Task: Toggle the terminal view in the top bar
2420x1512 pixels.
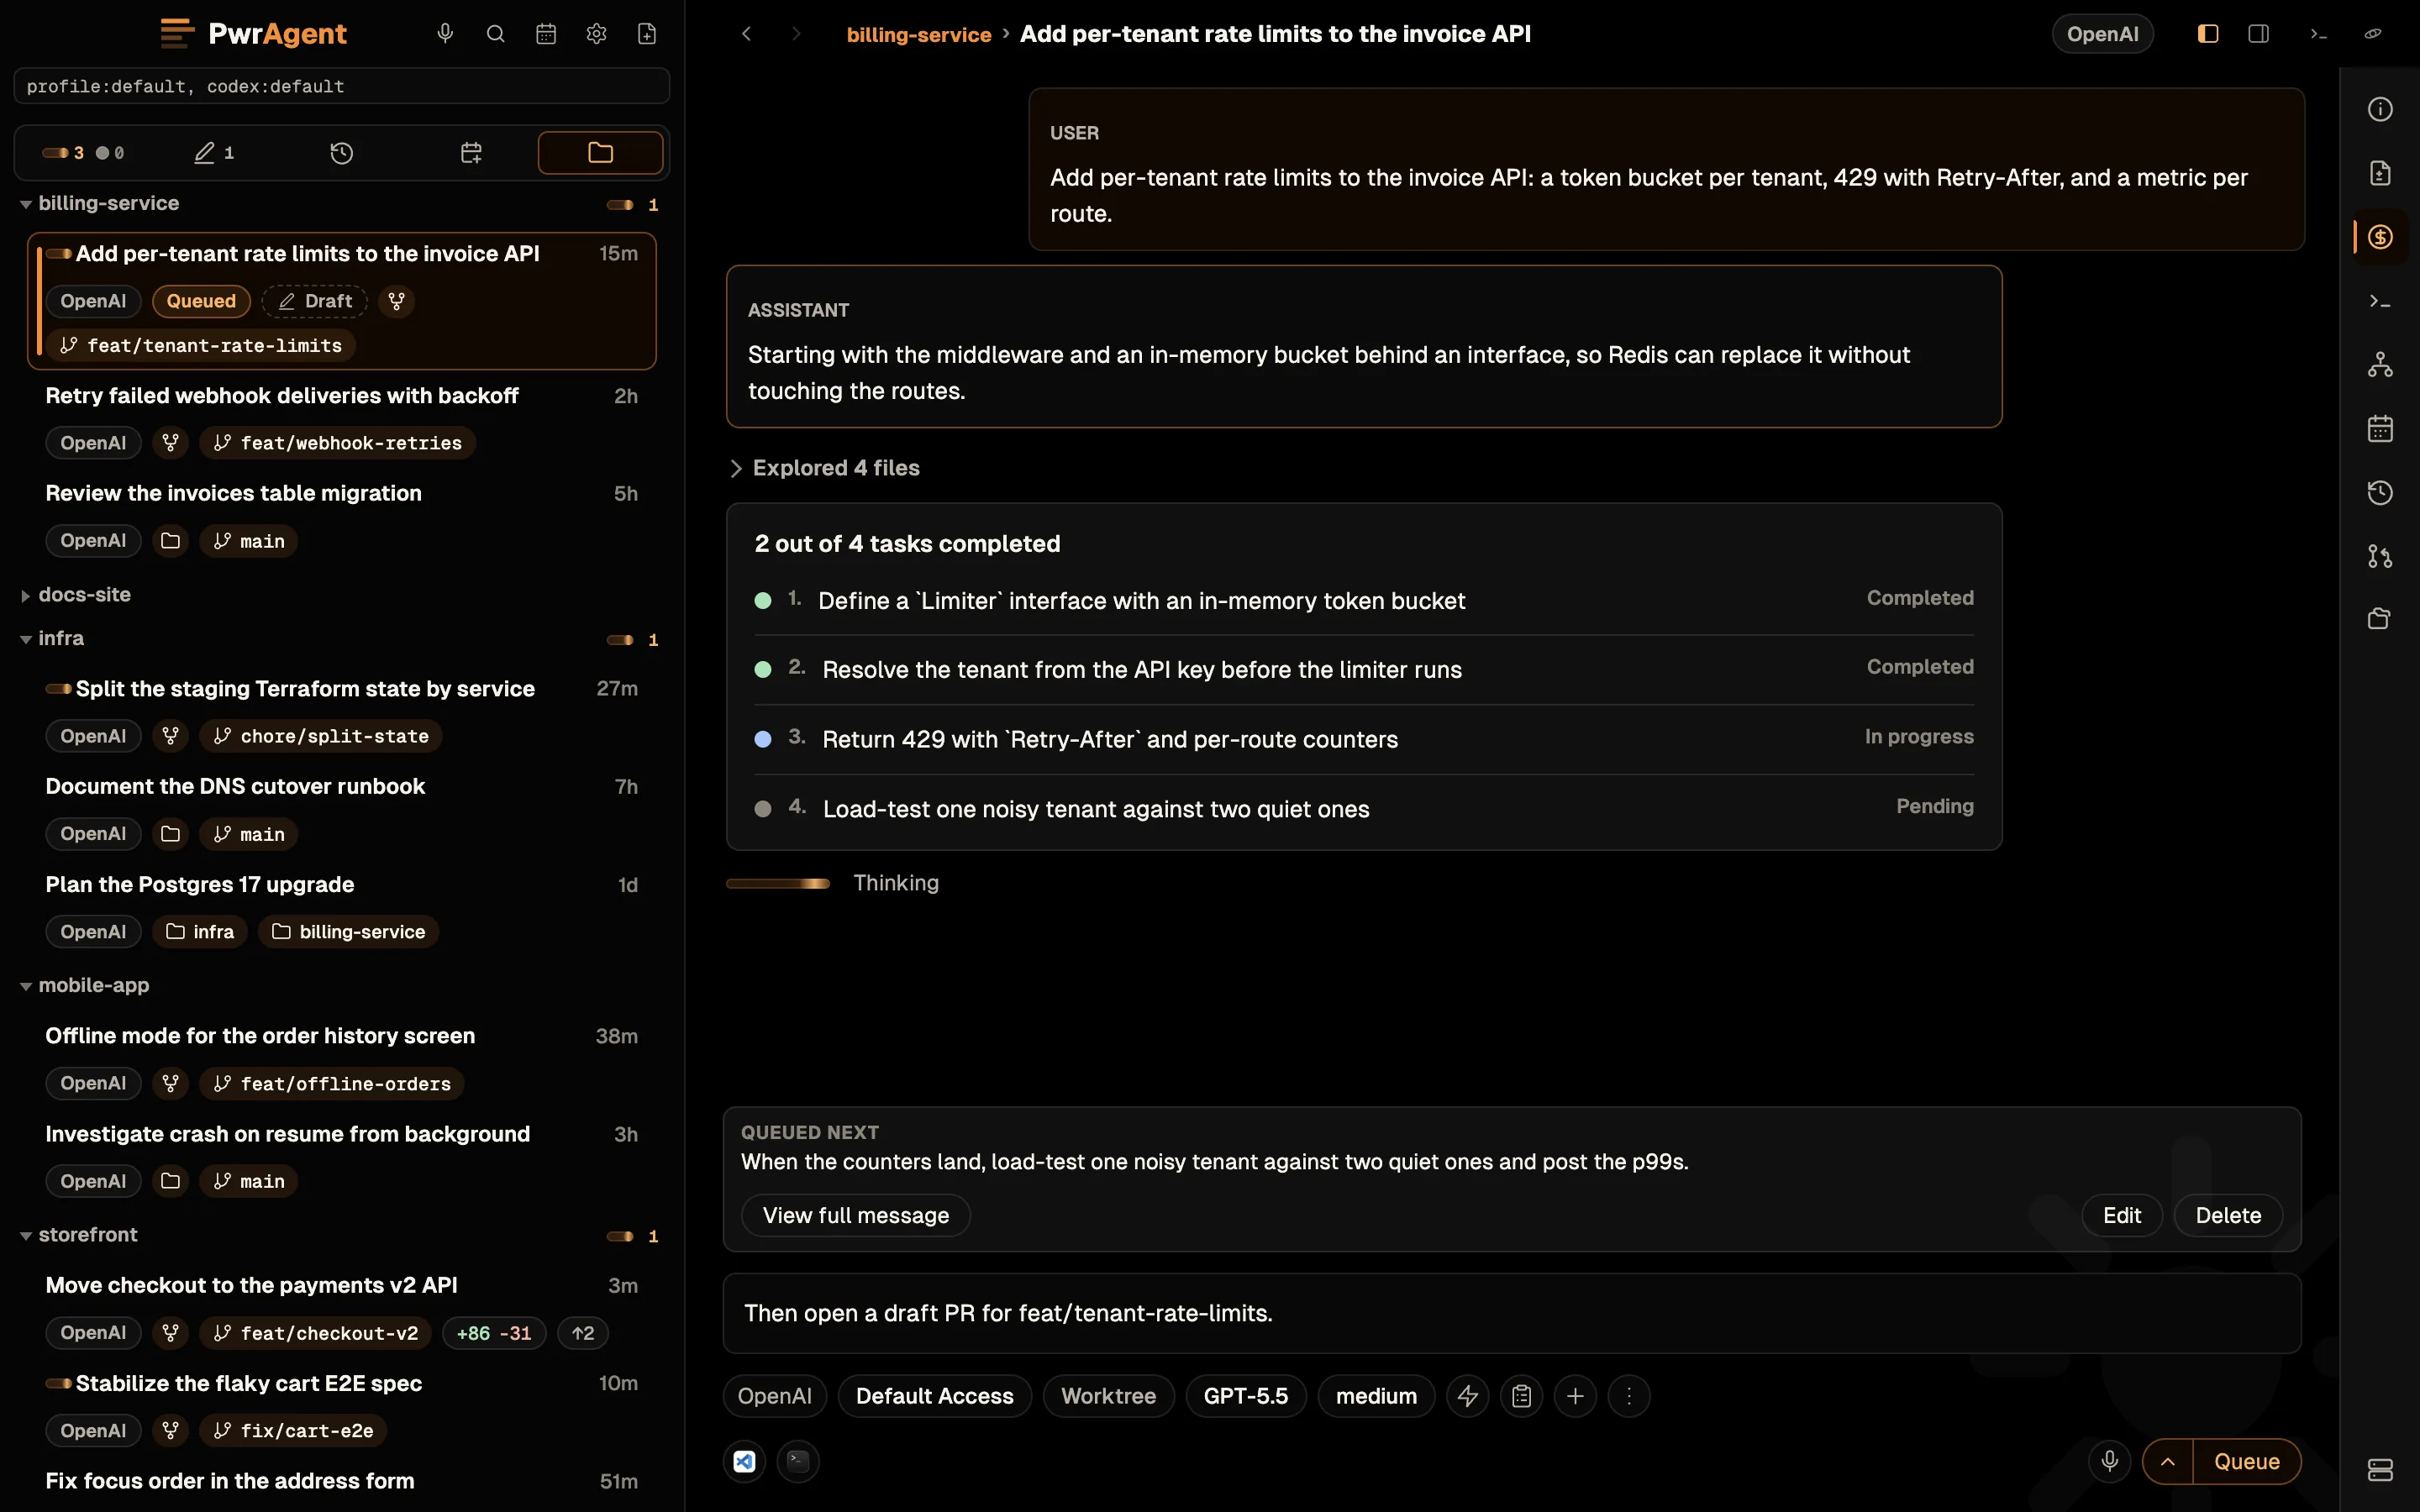Action: (x=2318, y=34)
